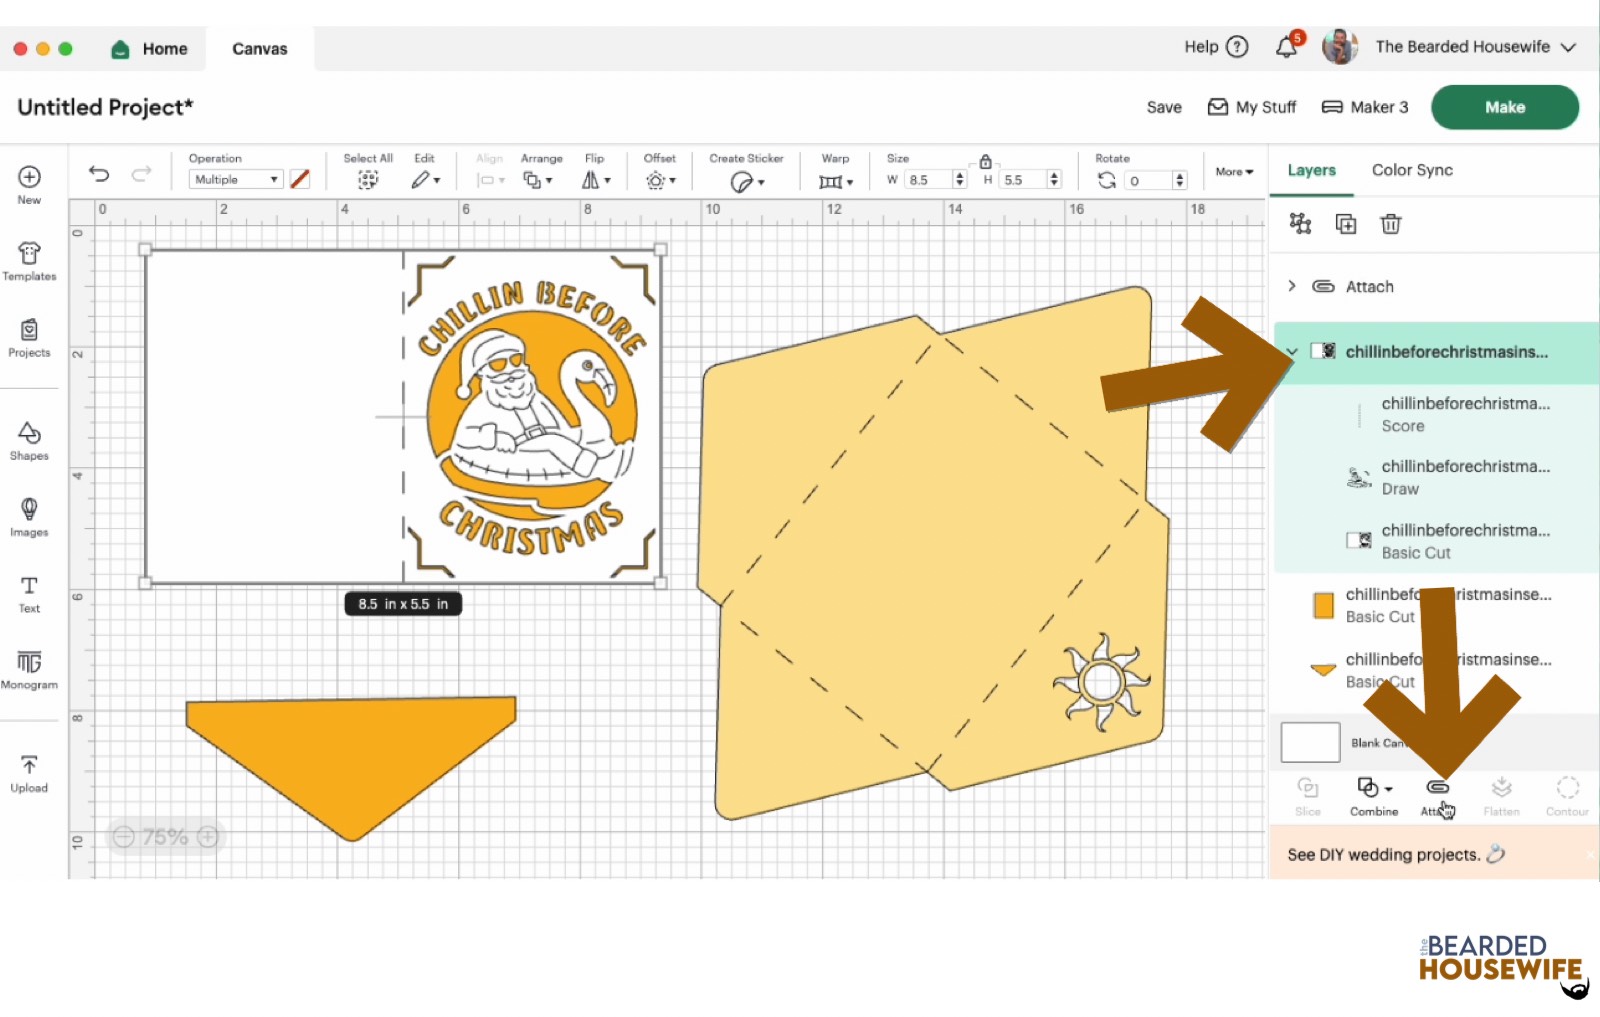Delete the selected layer trash icon
This screenshot has height=1017, width=1600.
click(x=1391, y=224)
